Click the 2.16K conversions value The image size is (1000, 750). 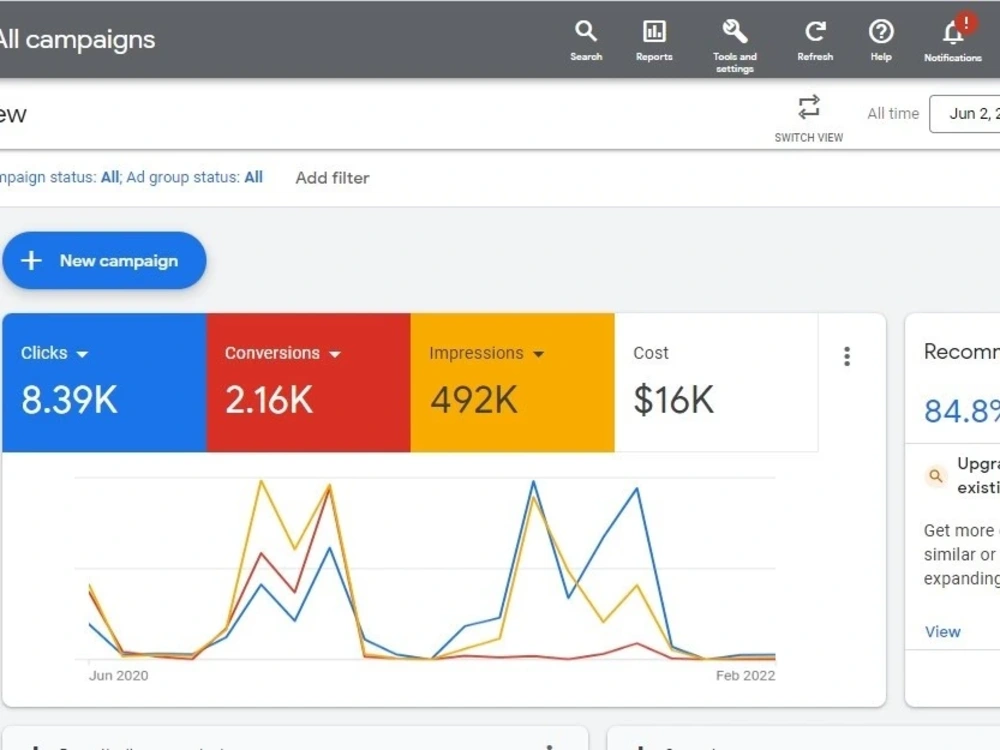coord(269,400)
